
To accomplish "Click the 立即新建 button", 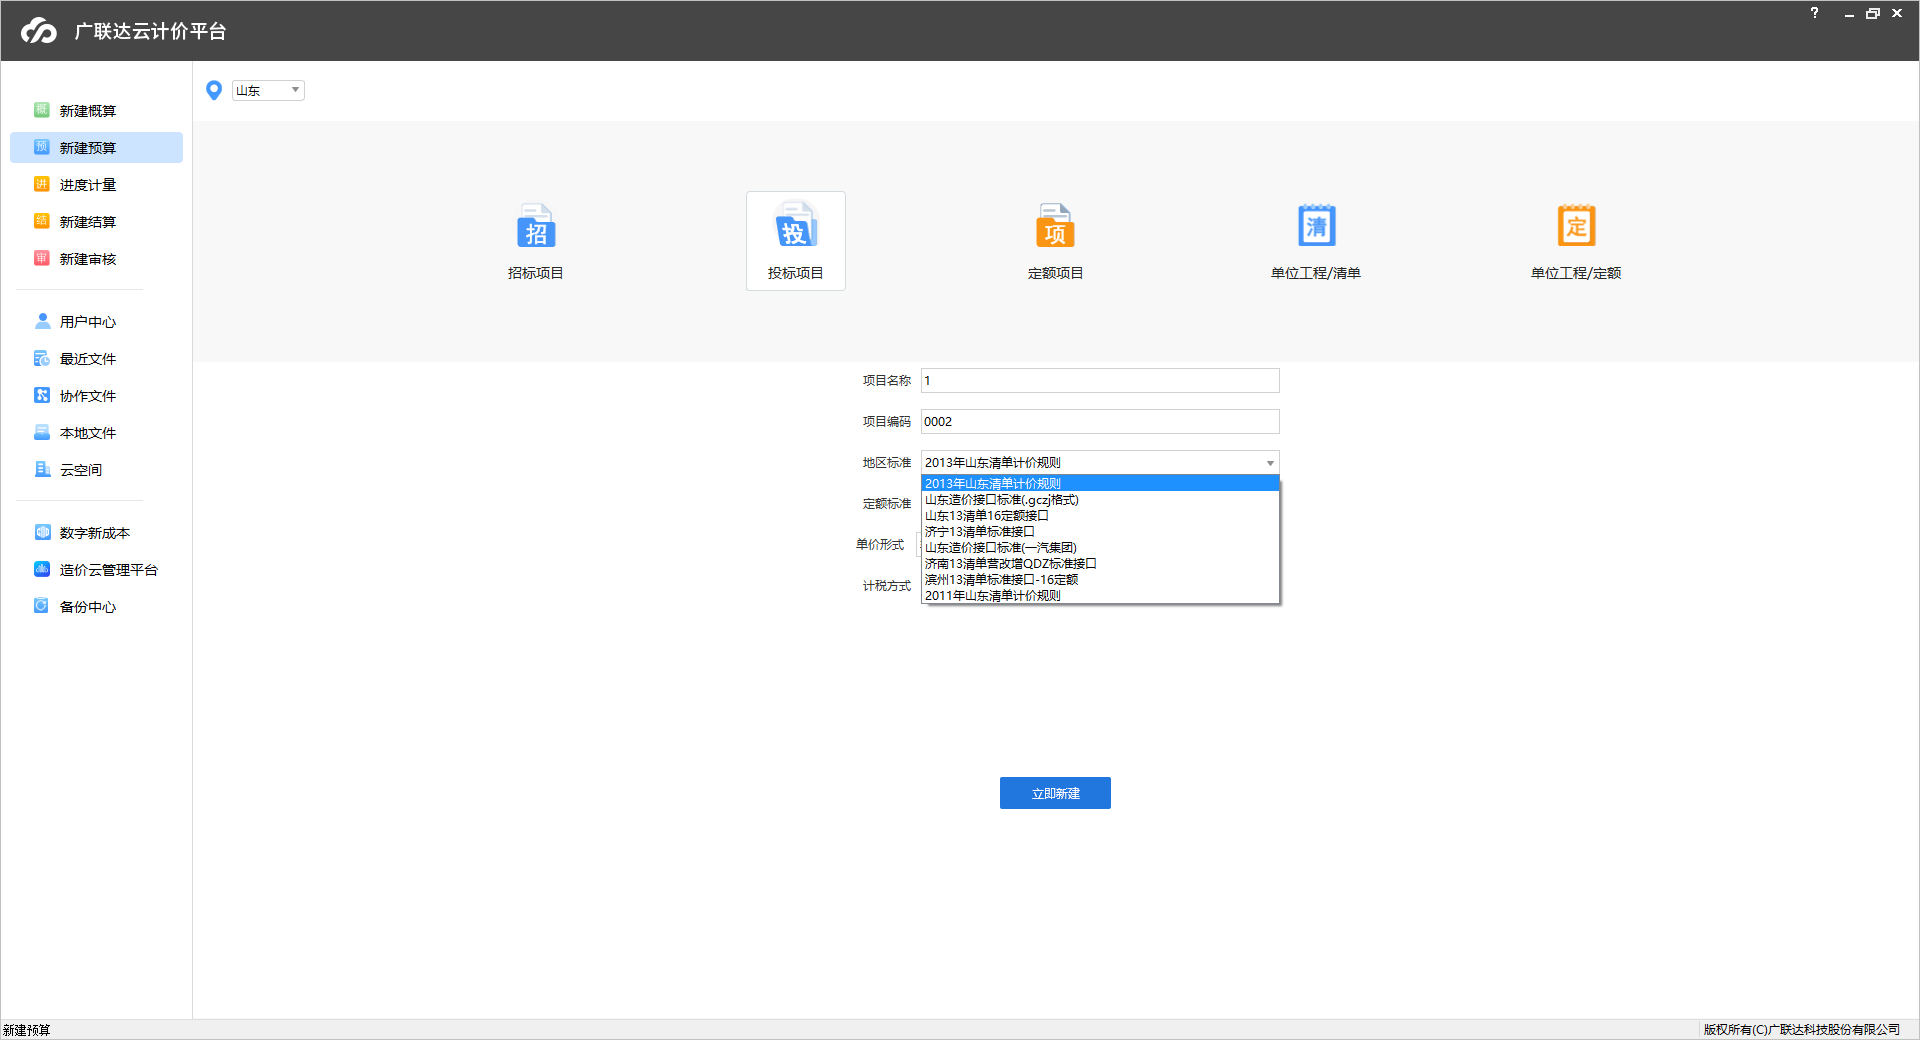I will (1055, 793).
